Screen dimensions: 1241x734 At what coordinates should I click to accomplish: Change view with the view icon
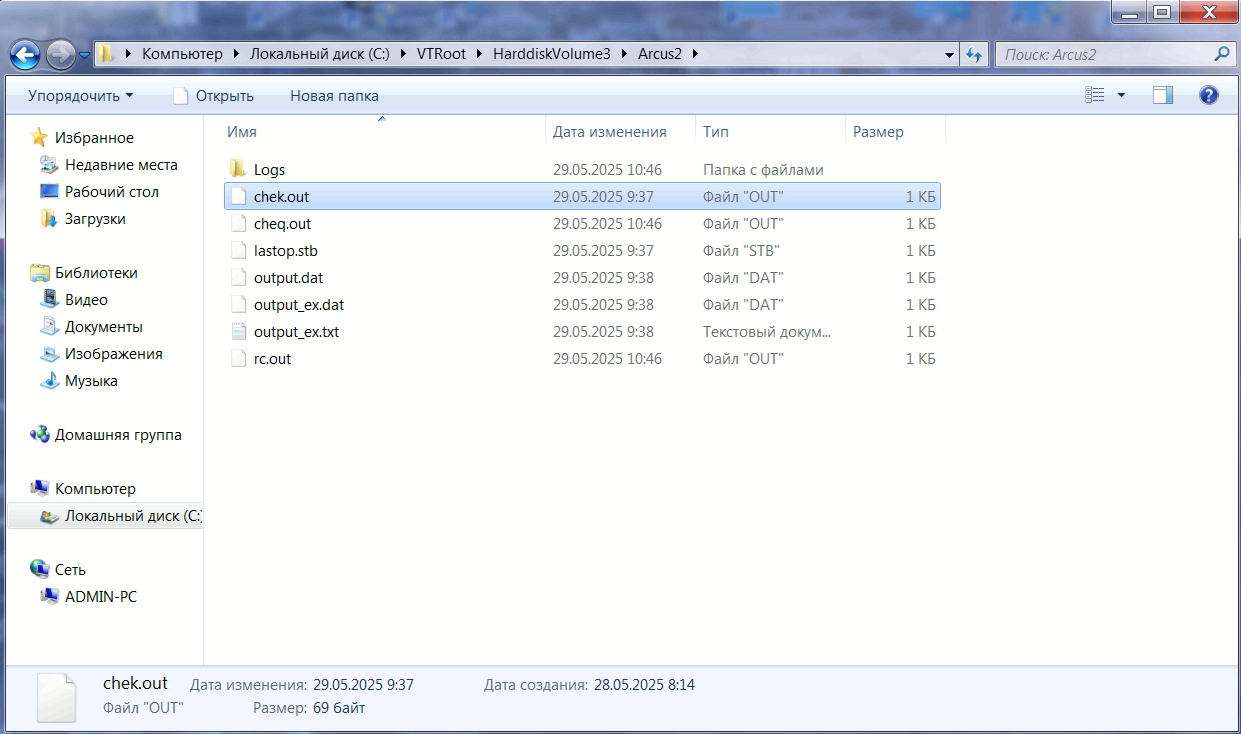[1095, 95]
